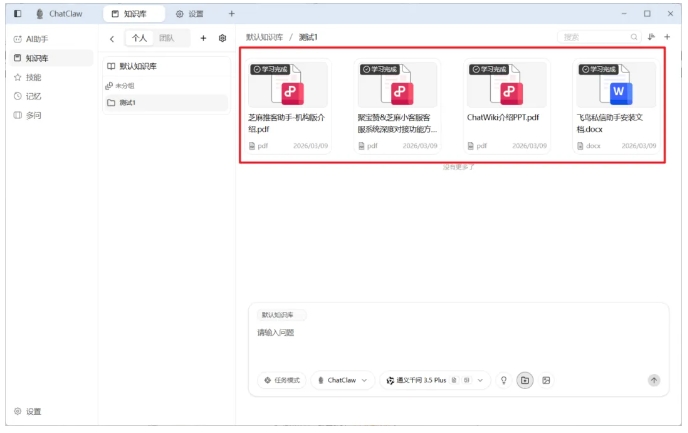This screenshot has width=688, height=433.
Task: Open knowledge base settings gear icon
Action: pyautogui.click(x=222, y=38)
